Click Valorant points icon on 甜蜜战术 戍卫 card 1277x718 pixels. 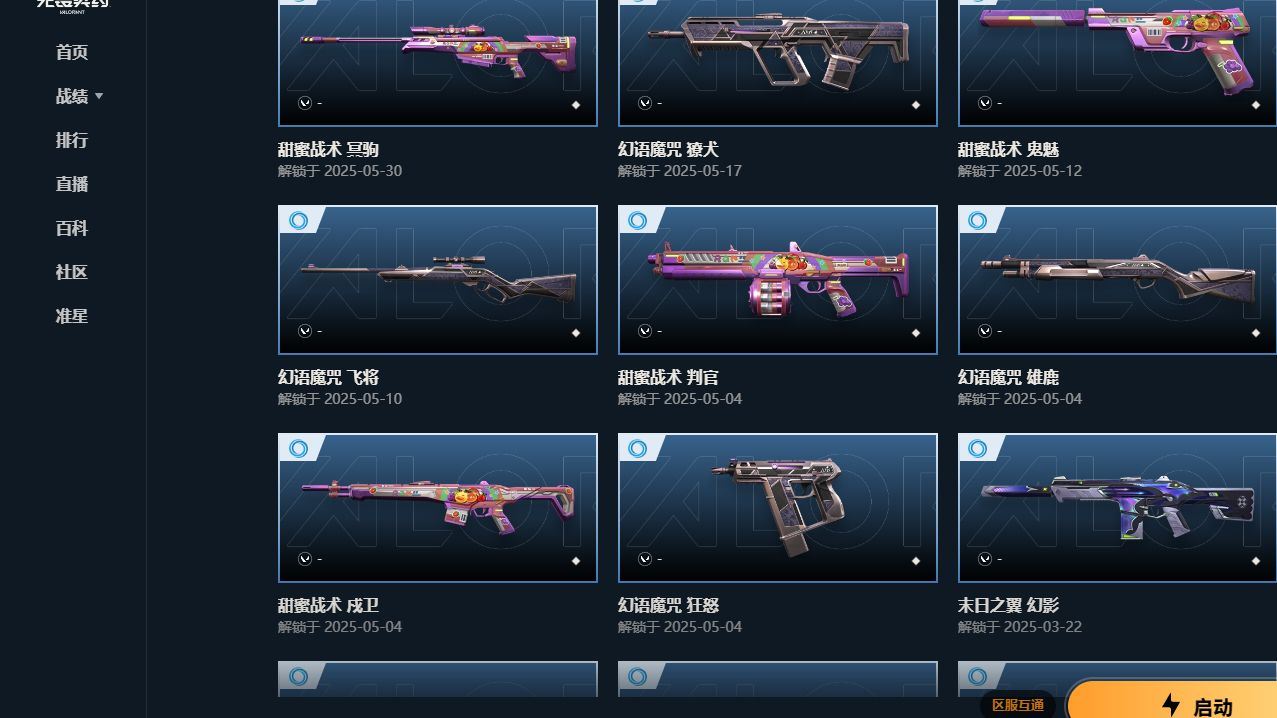(305, 559)
